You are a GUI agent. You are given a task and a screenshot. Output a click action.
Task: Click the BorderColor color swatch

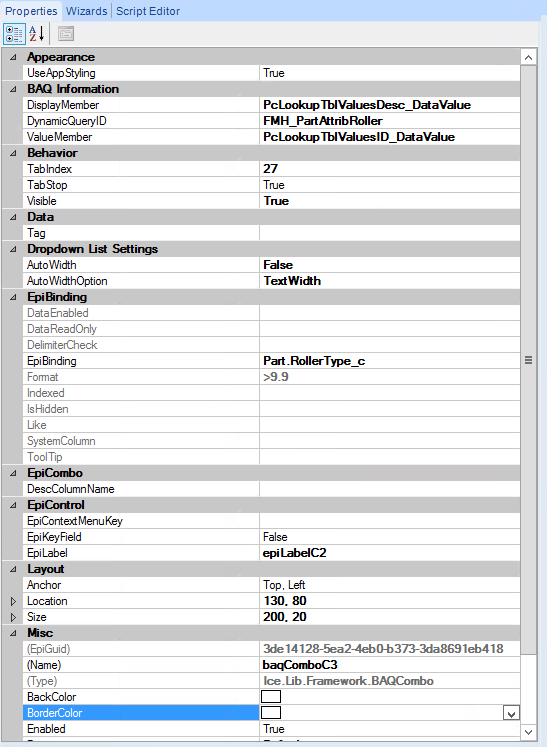271,713
